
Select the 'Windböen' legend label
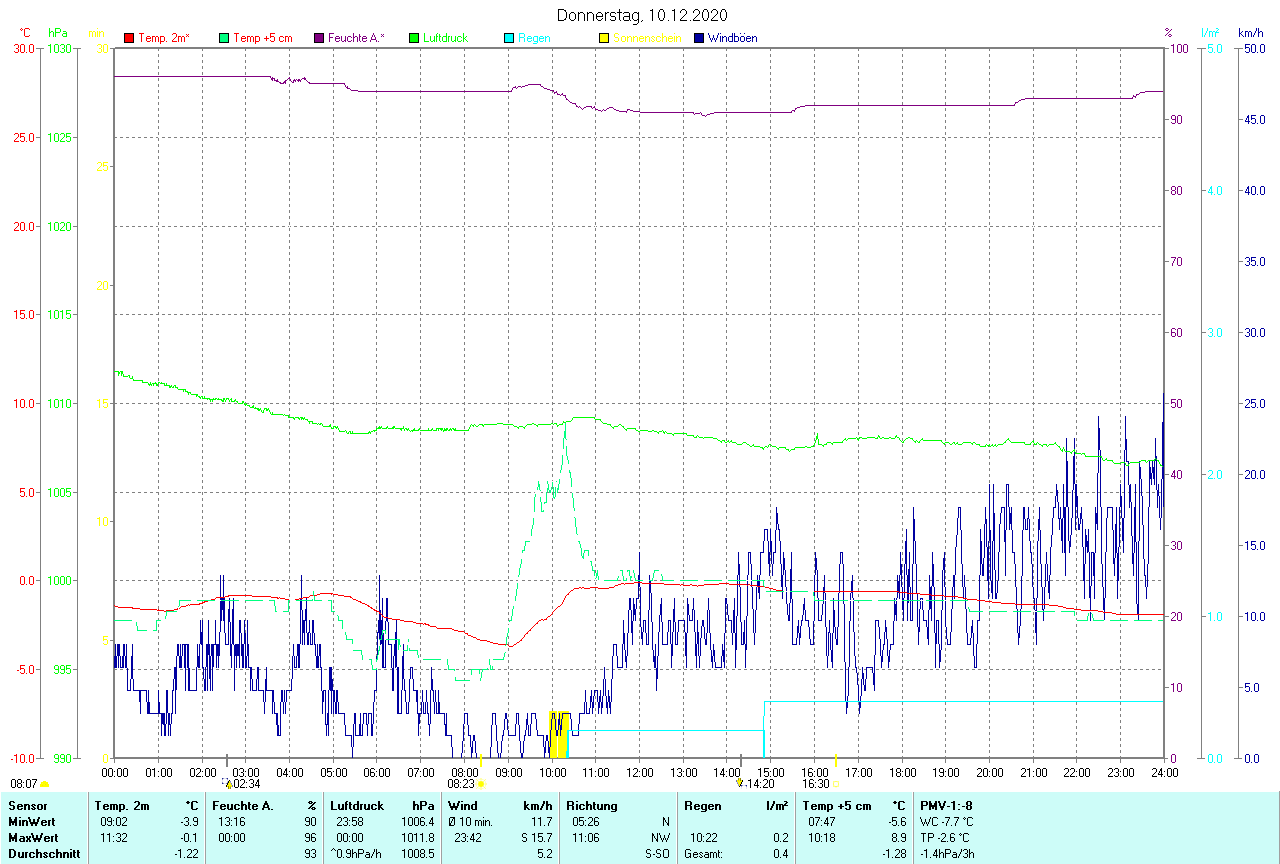click(x=733, y=38)
